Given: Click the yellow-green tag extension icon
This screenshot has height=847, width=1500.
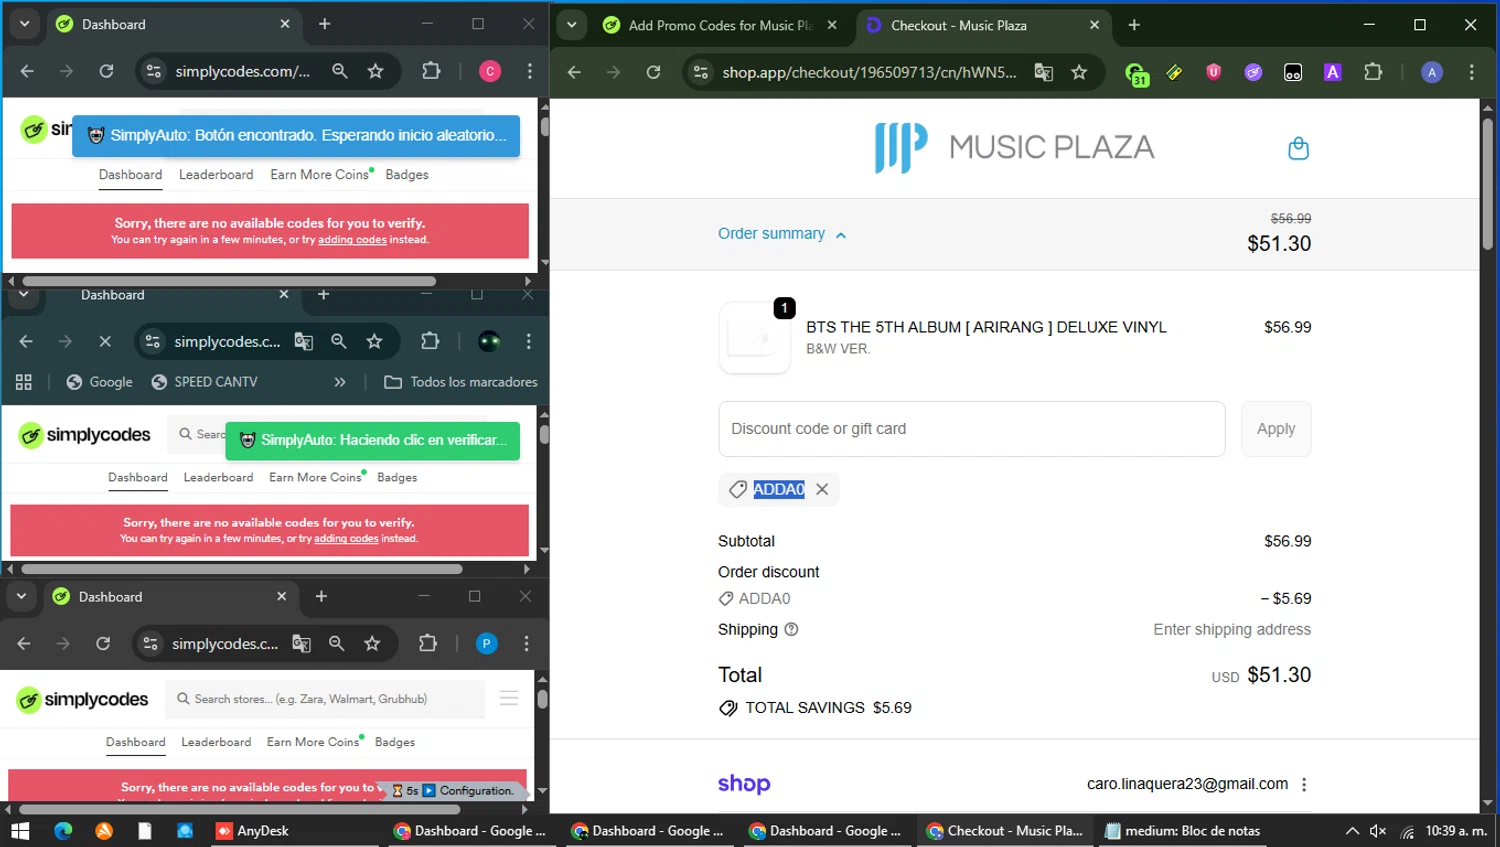Looking at the screenshot, I should (1174, 72).
